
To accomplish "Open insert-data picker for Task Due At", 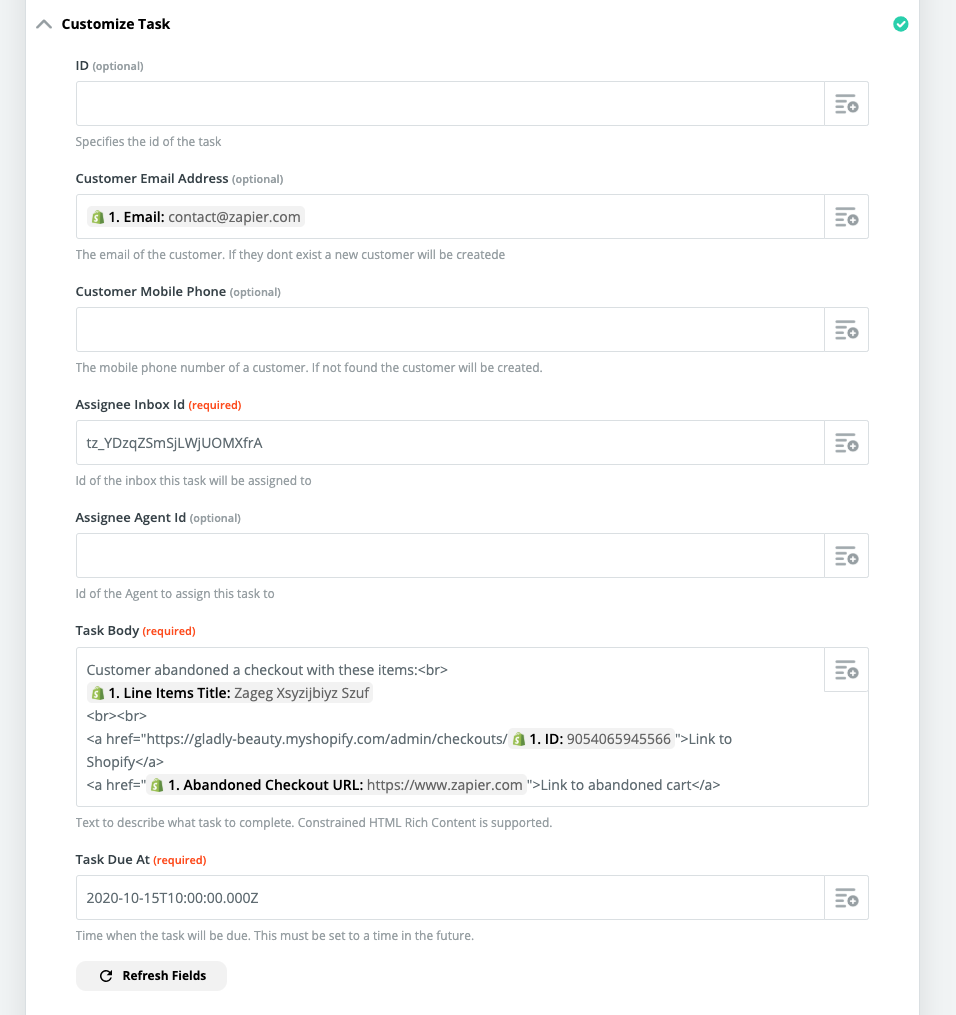I will coord(846,898).
